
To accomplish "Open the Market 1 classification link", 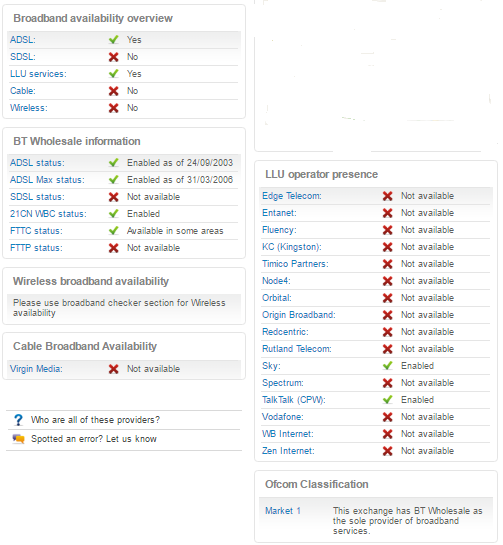I will 283,511.
